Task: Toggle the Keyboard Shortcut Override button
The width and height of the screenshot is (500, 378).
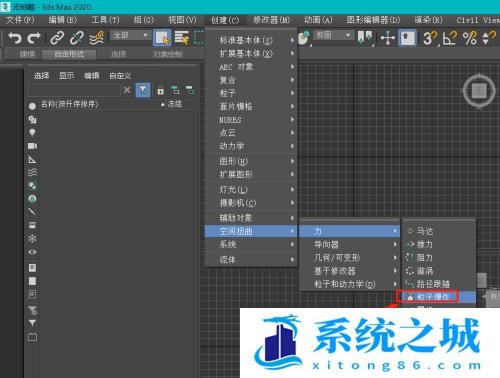Action: tap(407, 38)
